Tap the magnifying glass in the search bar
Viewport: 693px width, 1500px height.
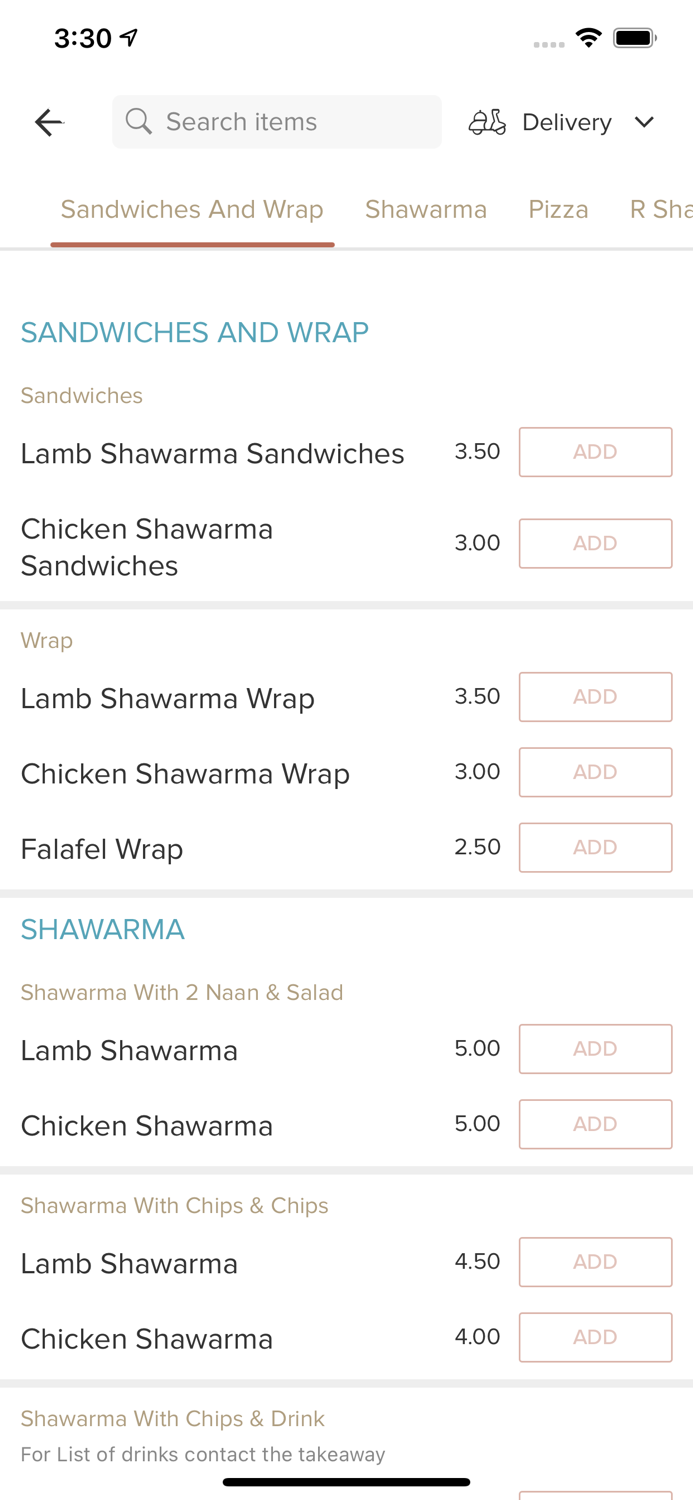[139, 121]
